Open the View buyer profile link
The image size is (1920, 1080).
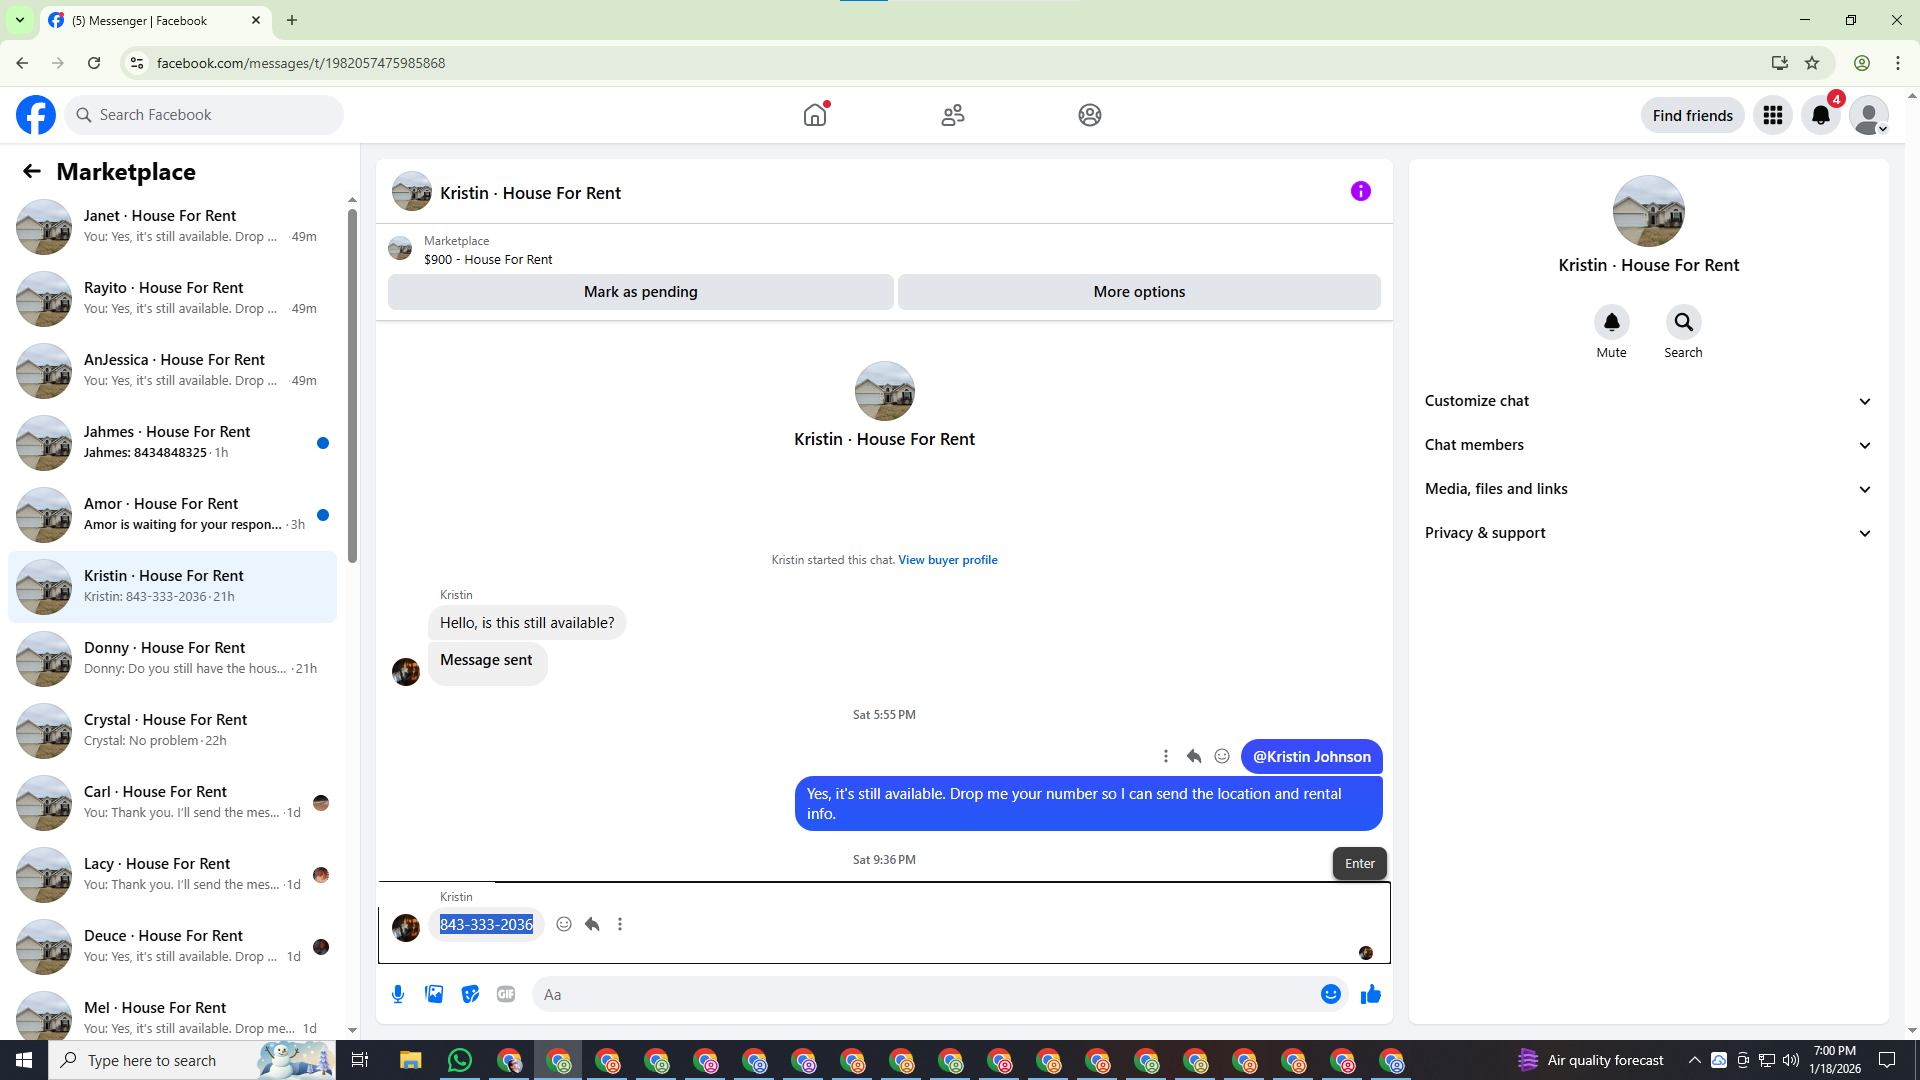click(947, 560)
